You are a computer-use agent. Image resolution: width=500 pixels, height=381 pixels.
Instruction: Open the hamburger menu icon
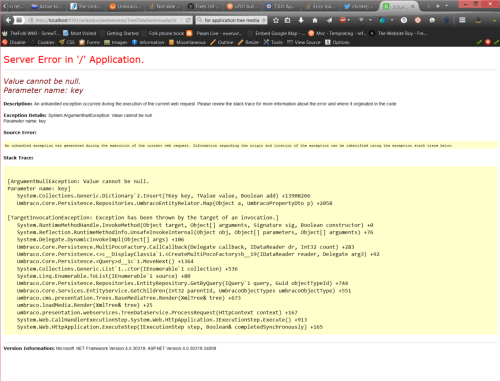point(462,20)
